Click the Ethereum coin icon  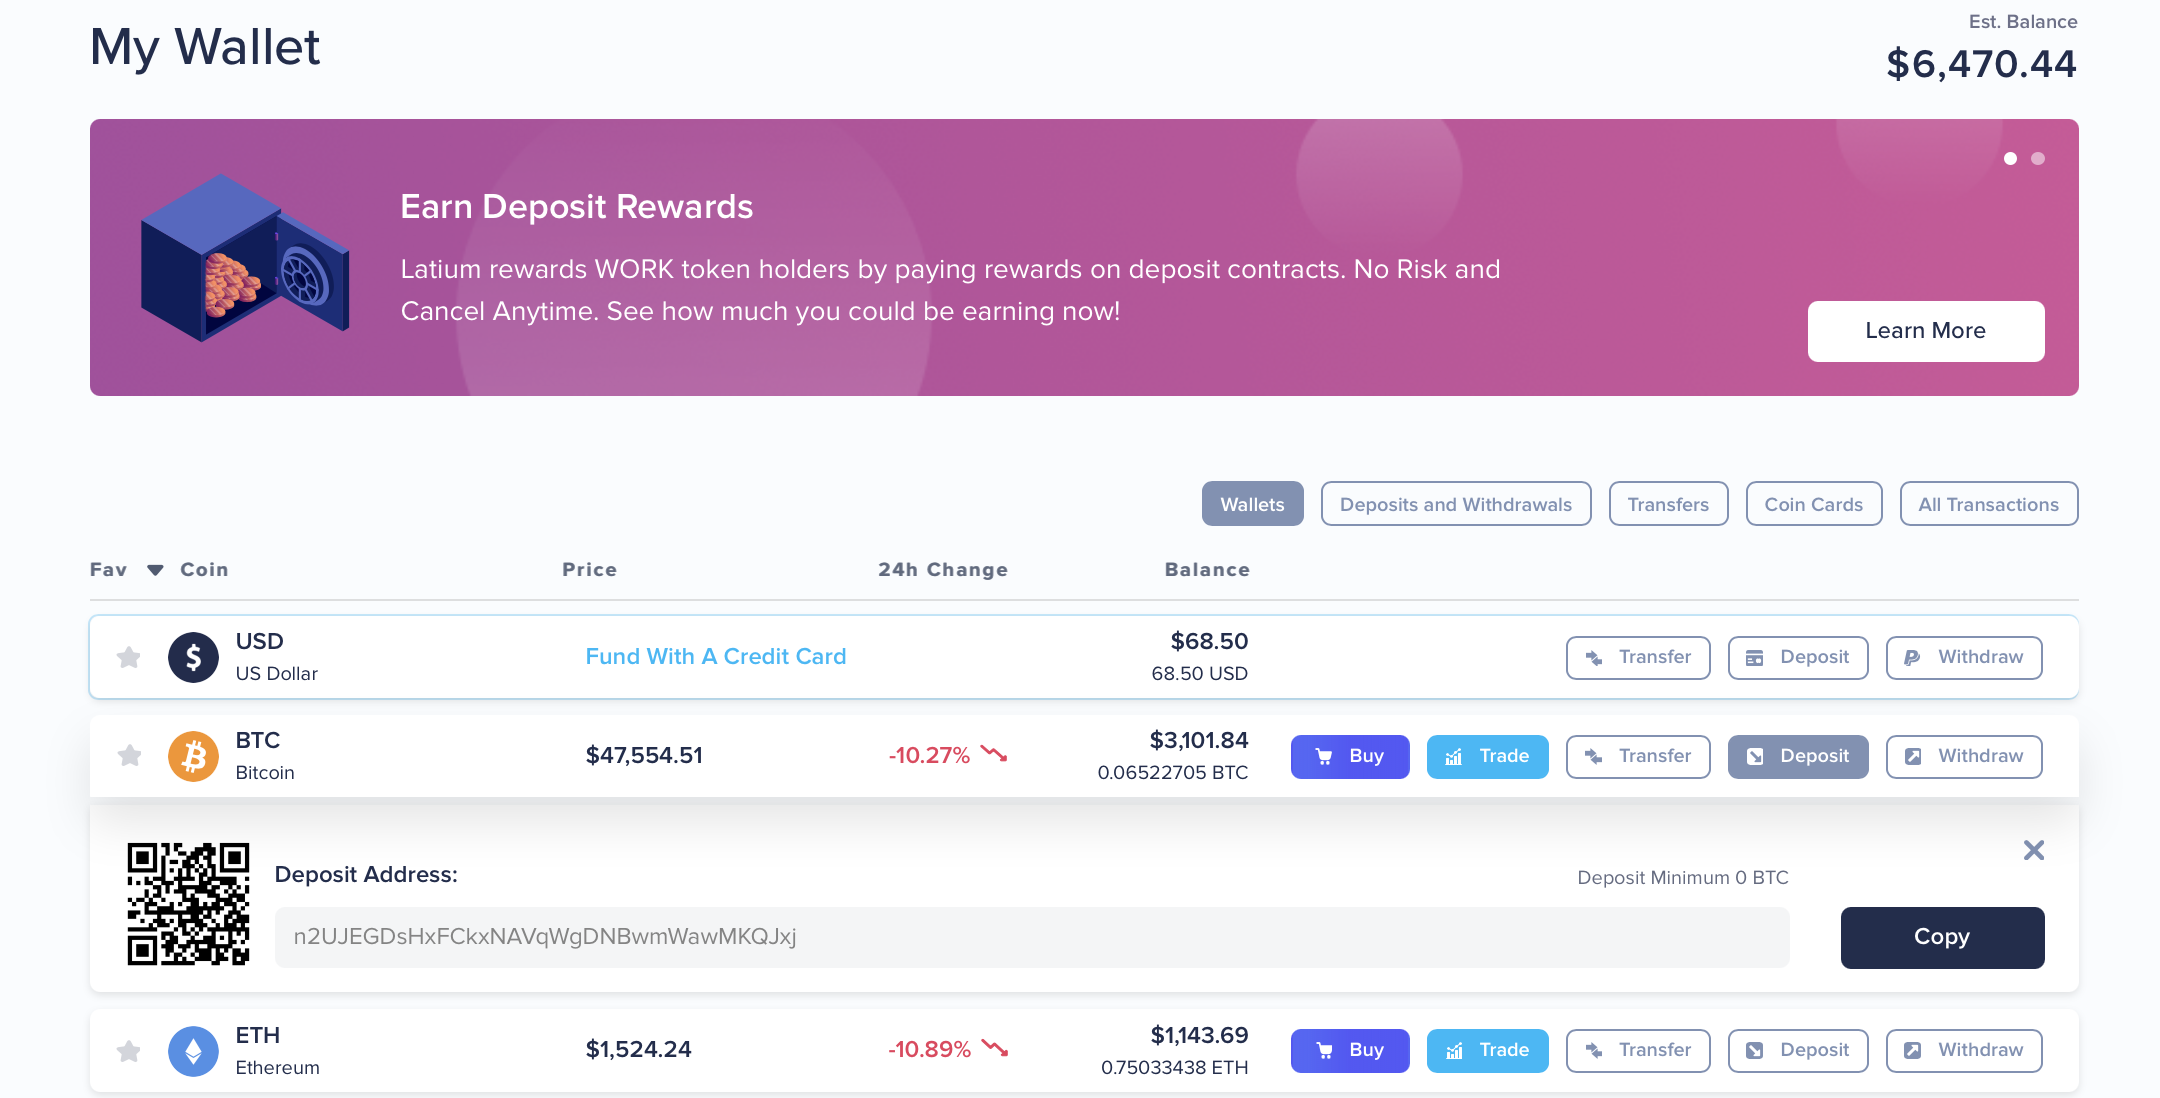pyautogui.click(x=193, y=1051)
